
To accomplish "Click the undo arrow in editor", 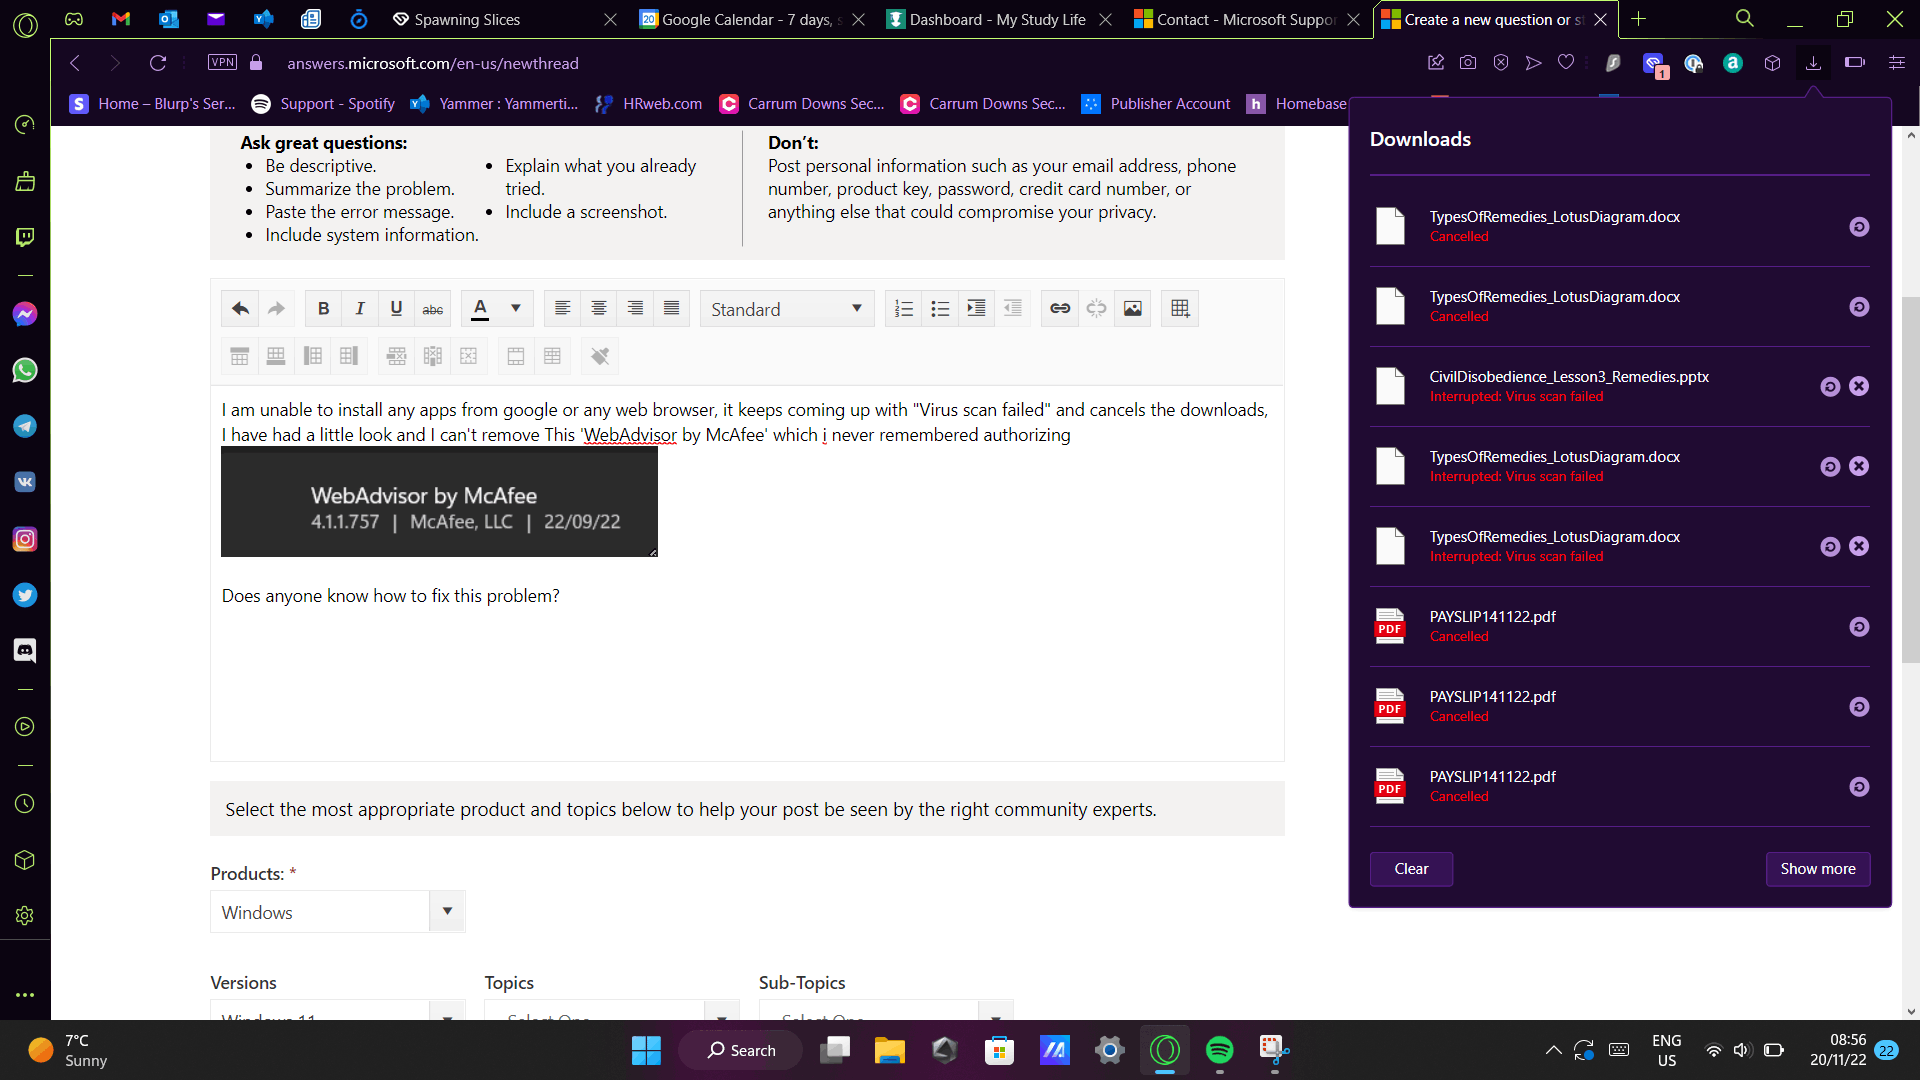I will pos(240,309).
